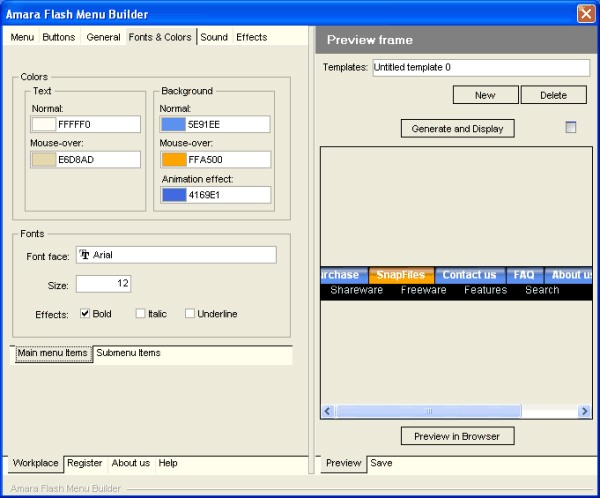The image size is (600, 498).
Task: Uncheck the Bold checkbox
Action: (85, 313)
